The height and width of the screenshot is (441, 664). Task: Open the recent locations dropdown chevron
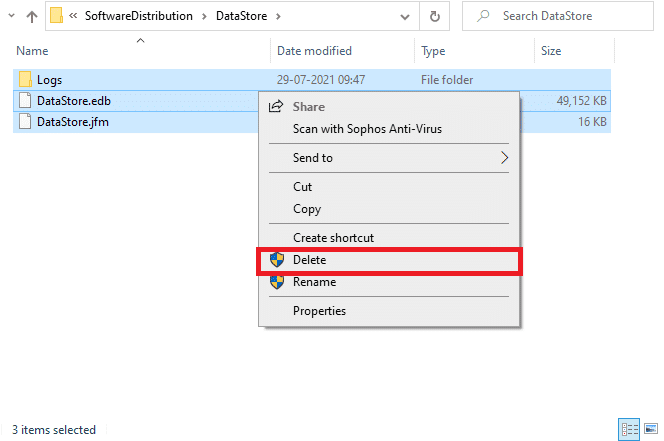point(11,16)
